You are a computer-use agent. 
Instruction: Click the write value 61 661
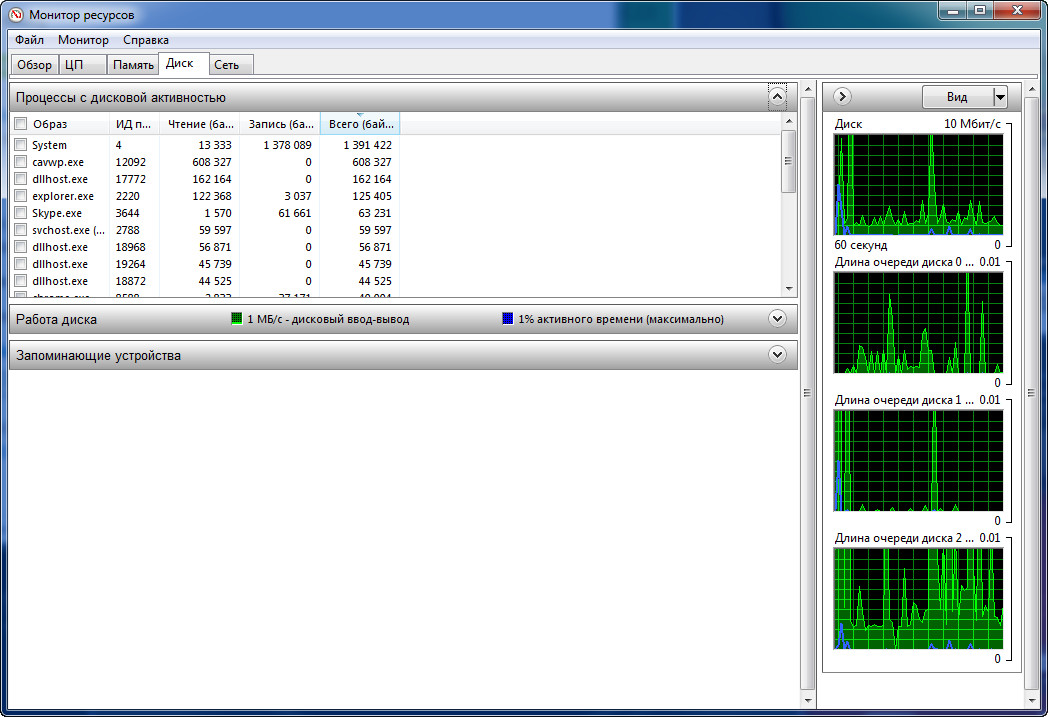pos(295,213)
